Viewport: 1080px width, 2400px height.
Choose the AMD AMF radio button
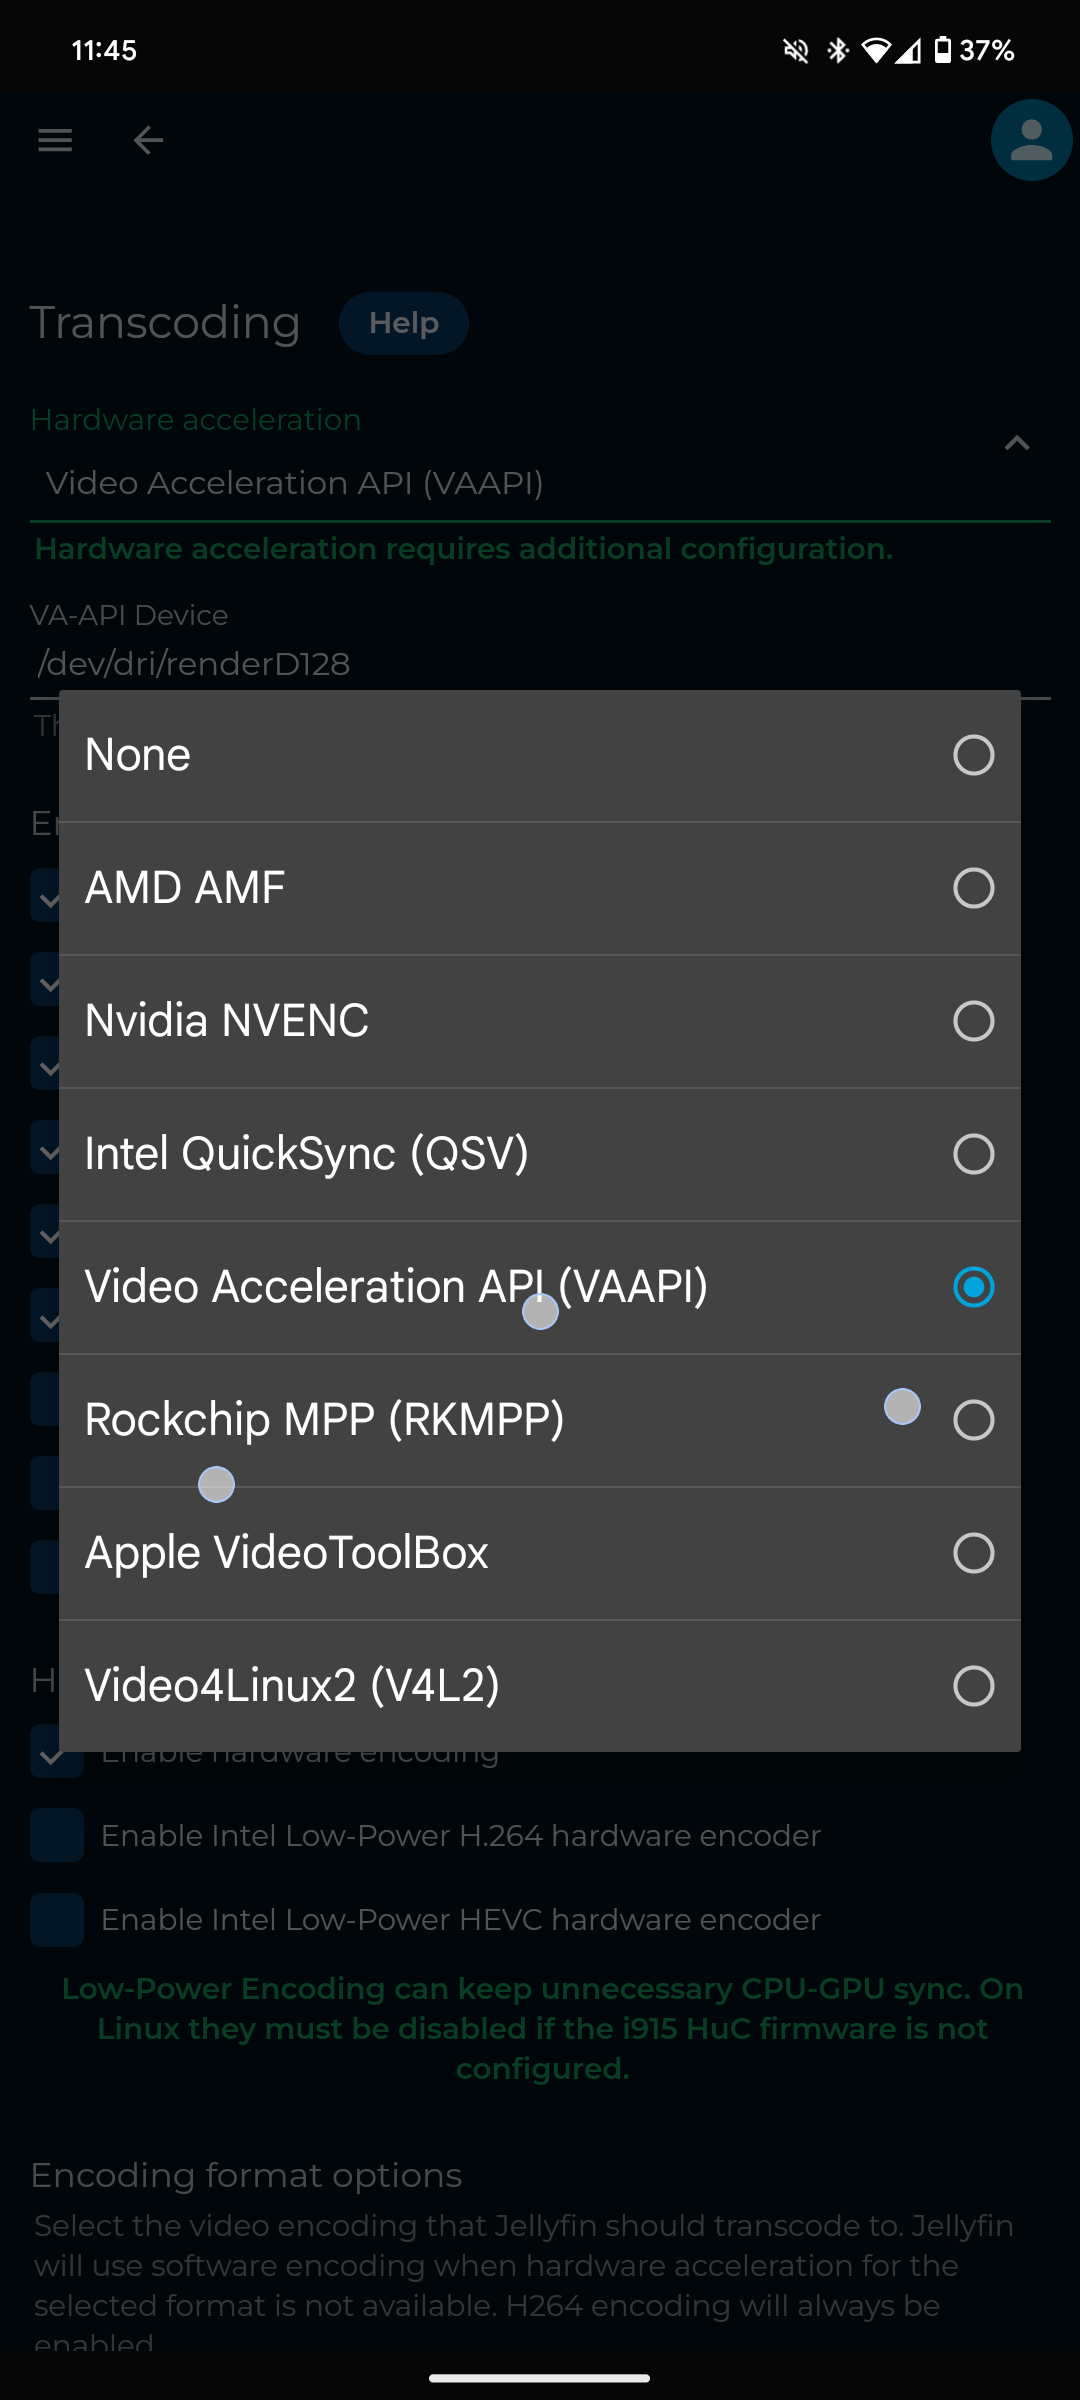tap(973, 888)
